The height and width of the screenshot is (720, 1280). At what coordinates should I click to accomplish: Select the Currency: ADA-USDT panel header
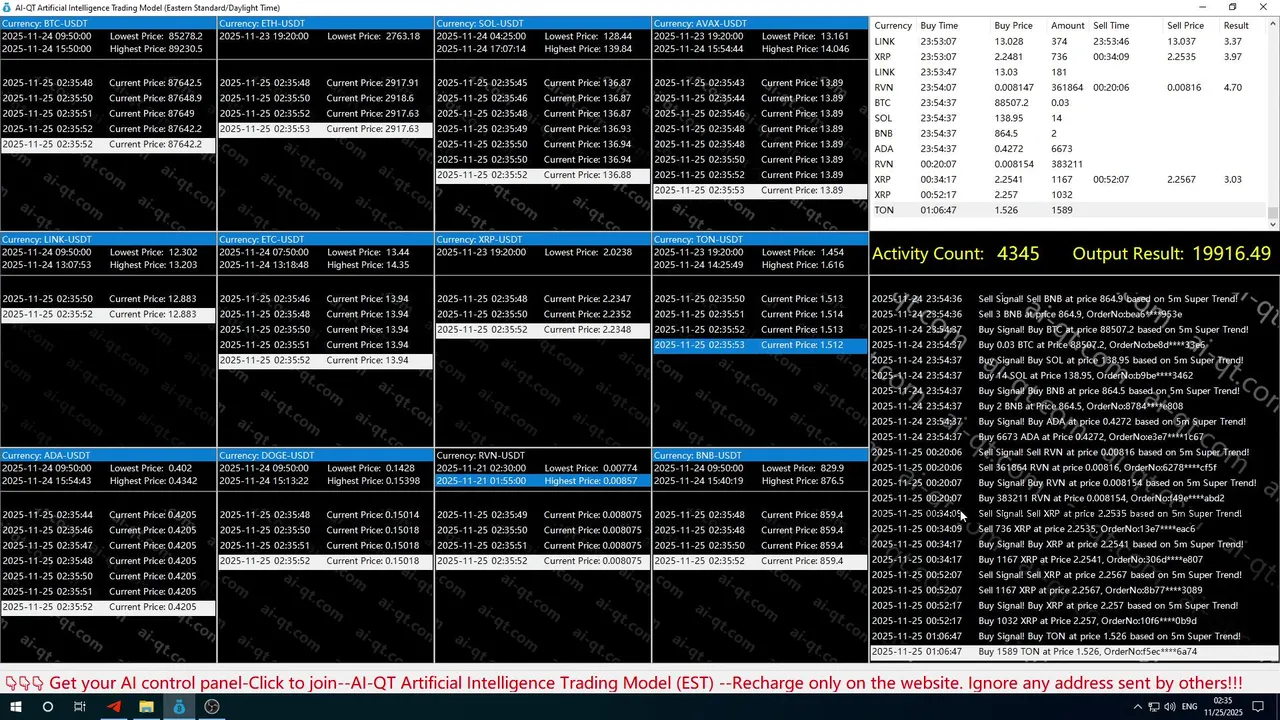[x=108, y=455]
